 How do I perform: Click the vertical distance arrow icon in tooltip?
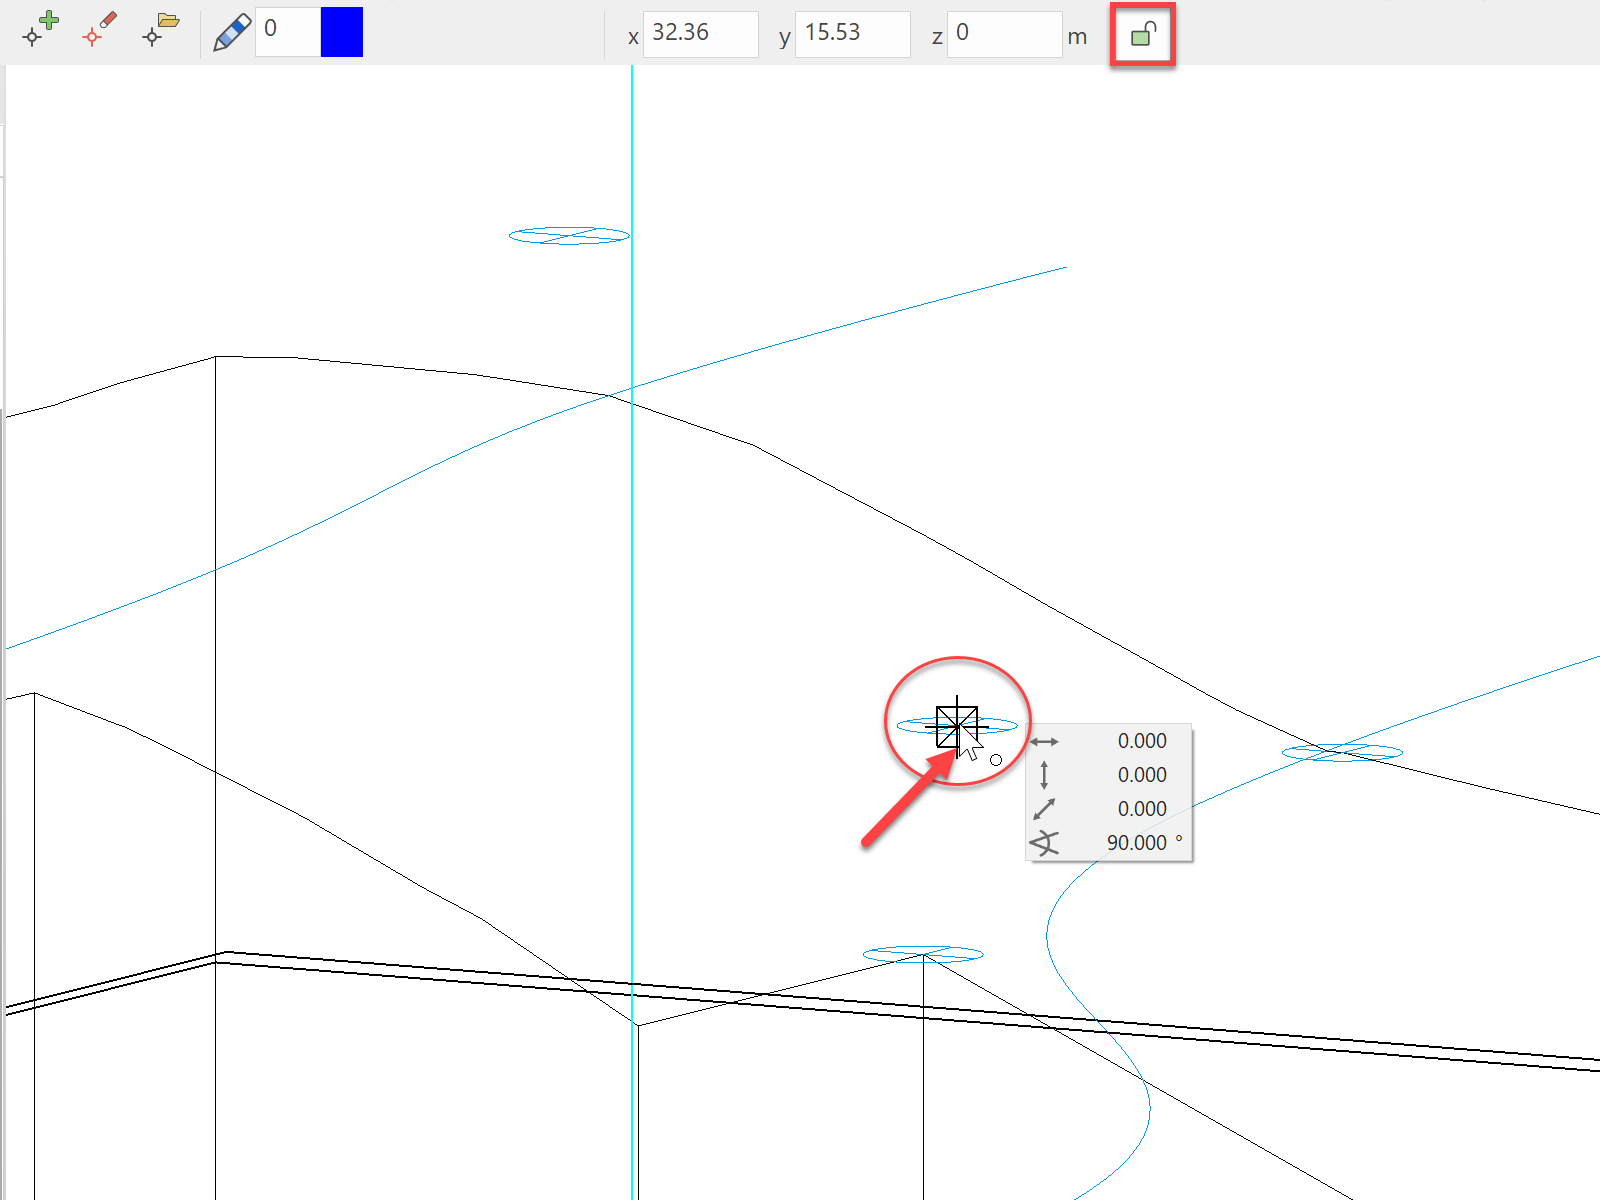(1044, 775)
